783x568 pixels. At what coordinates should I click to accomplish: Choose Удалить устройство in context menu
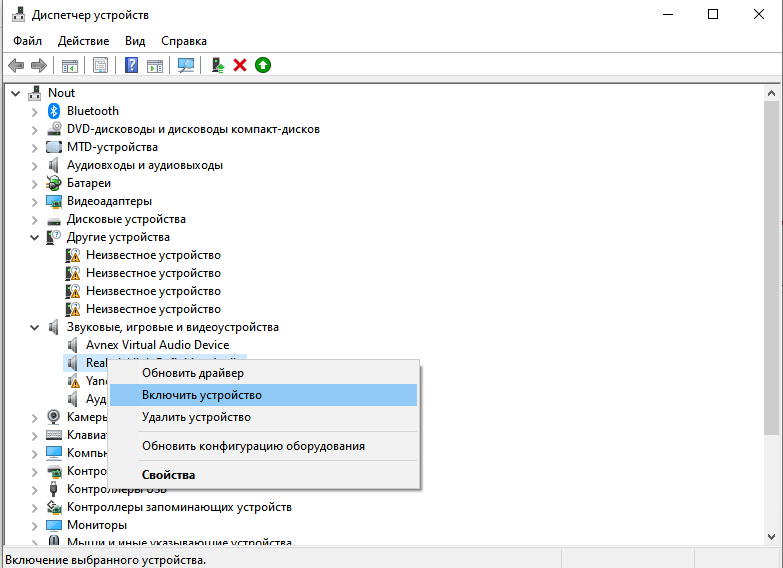[263, 417]
